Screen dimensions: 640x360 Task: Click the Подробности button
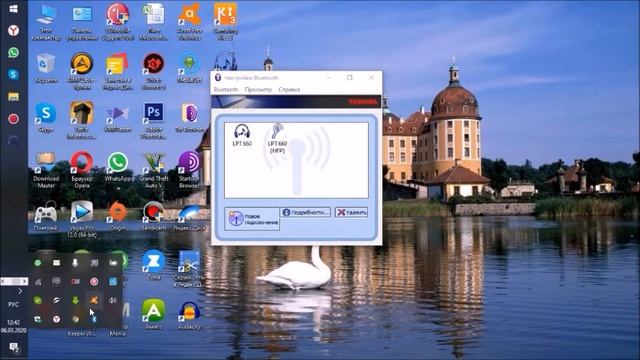click(305, 212)
